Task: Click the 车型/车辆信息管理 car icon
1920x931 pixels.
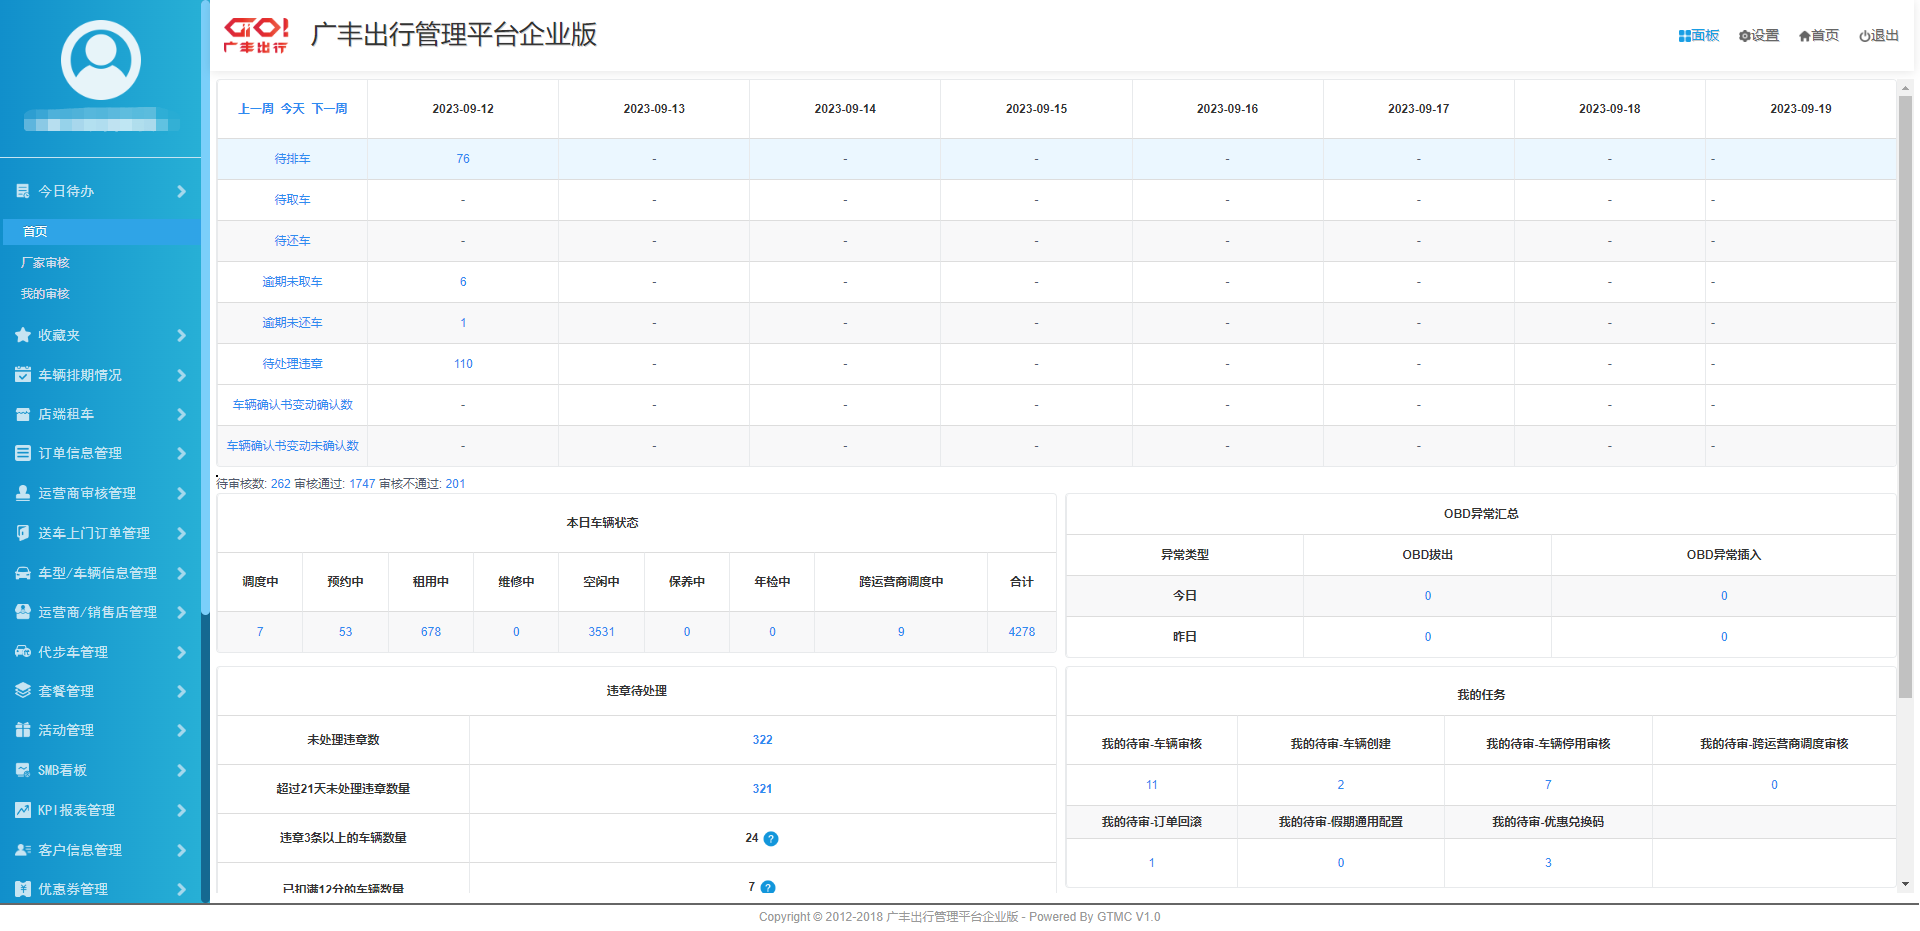Action: [x=23, y=573]
